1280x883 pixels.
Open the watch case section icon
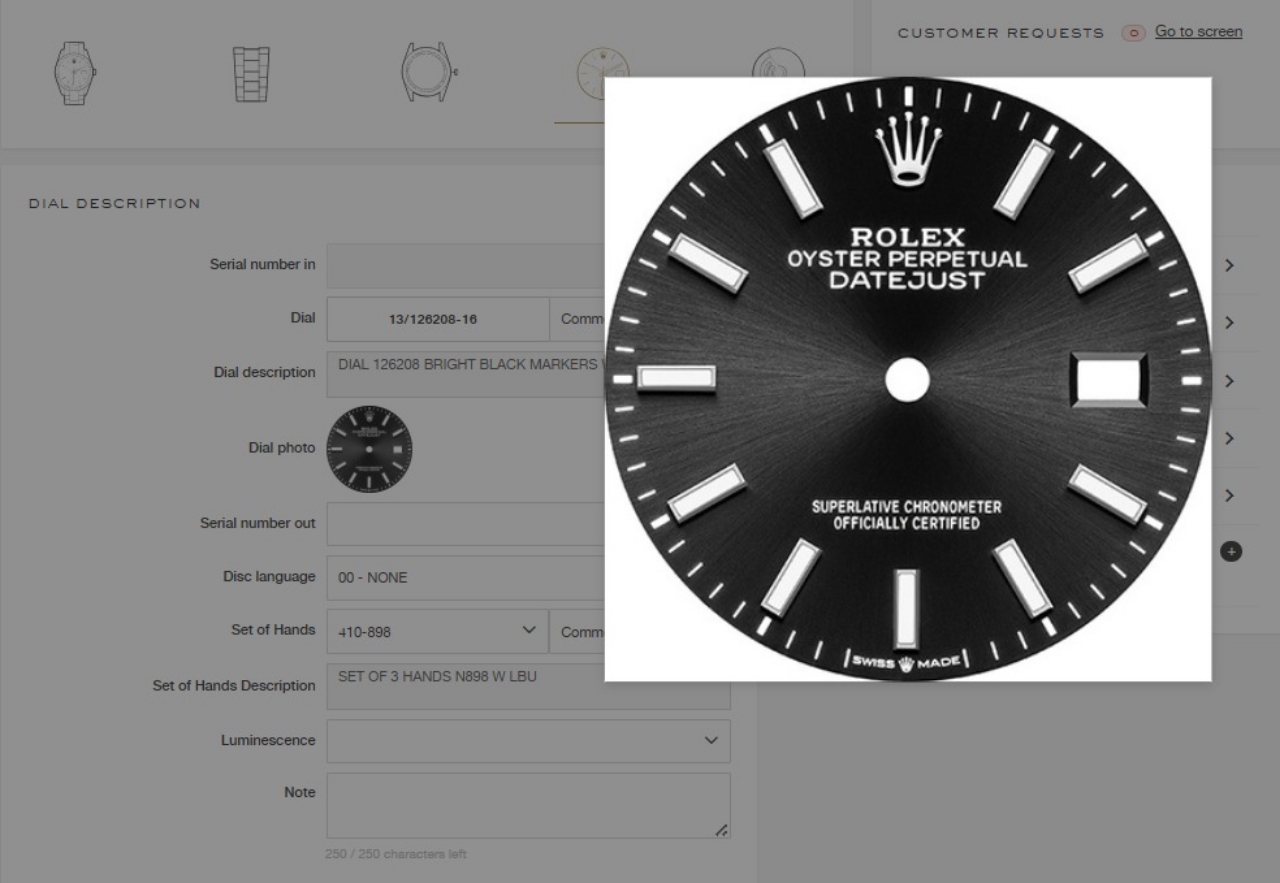pos(429,72)
